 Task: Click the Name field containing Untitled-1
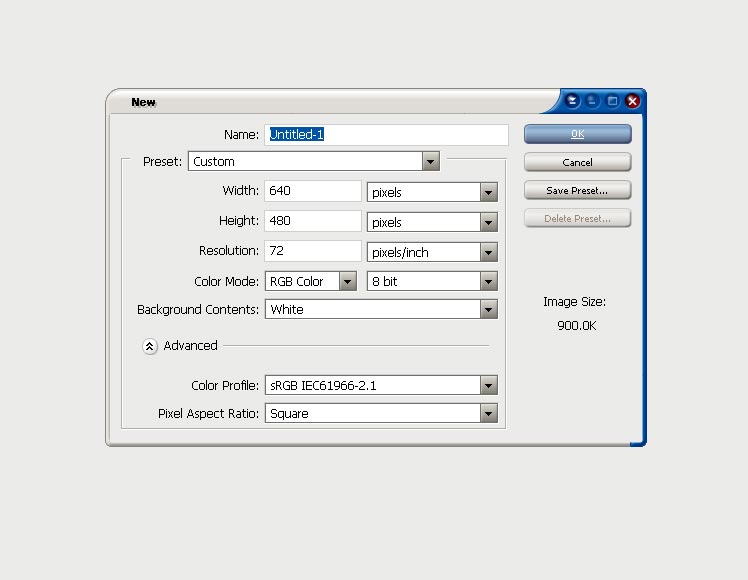pyautogui.click(x=386, y=135)
